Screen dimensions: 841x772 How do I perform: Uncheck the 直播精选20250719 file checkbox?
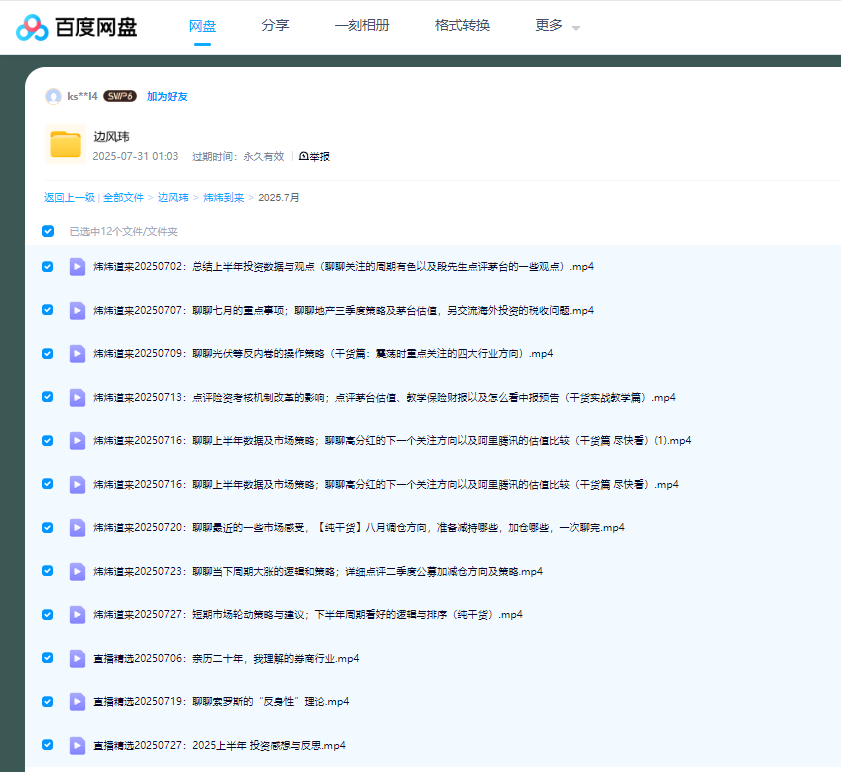(x=48, y=701)
